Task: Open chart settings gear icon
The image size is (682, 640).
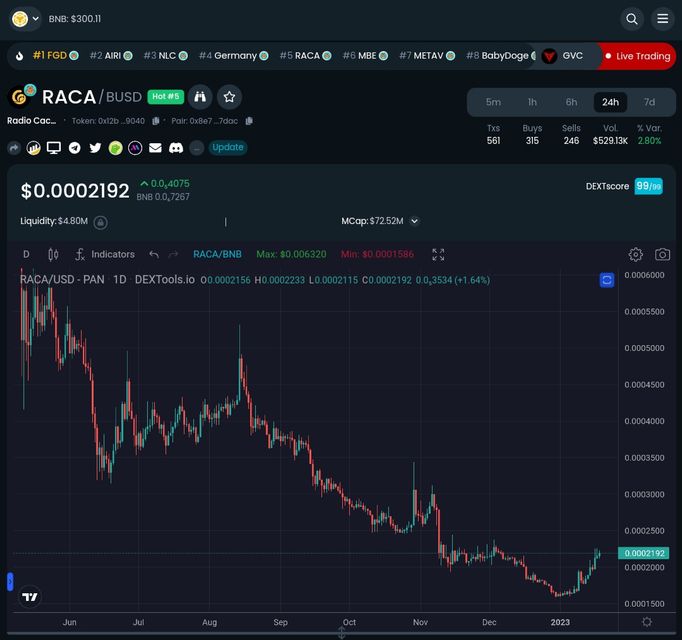Action: click(x=635, y=255)
